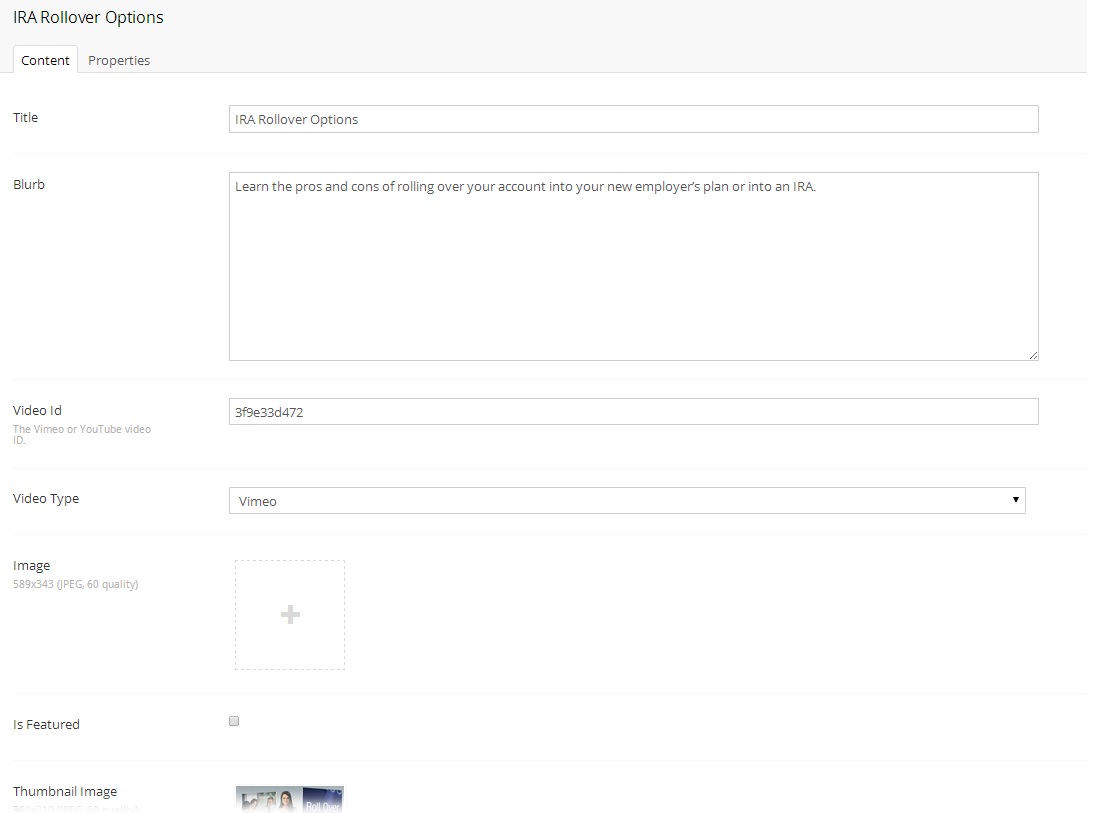Click the "Image" field label
The width and height of the screenshot is (1100, 813).
point(31,565)
